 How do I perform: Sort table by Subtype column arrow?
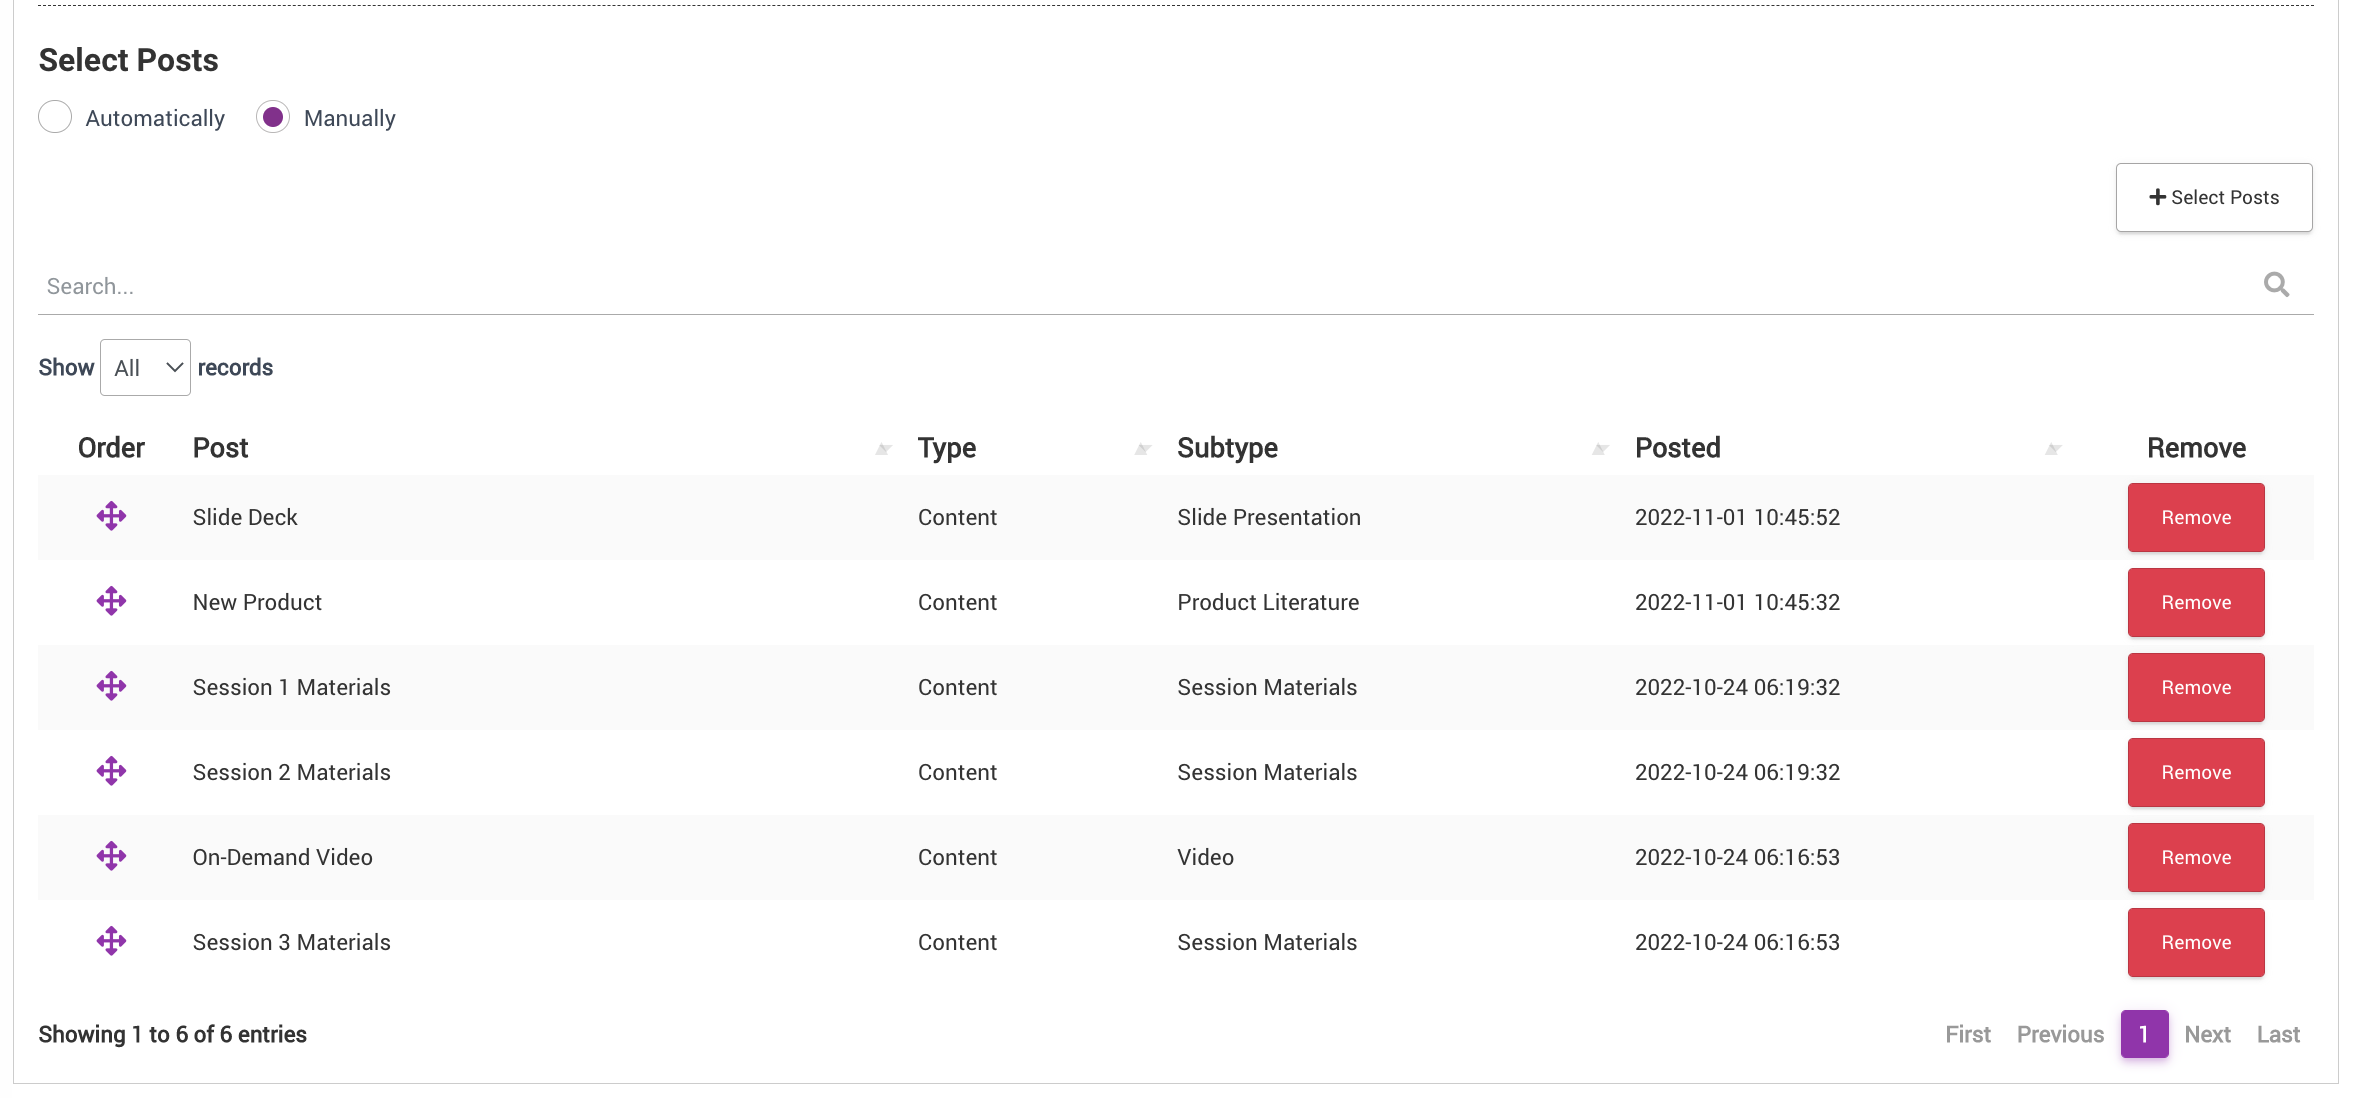tap(1600, 449)
